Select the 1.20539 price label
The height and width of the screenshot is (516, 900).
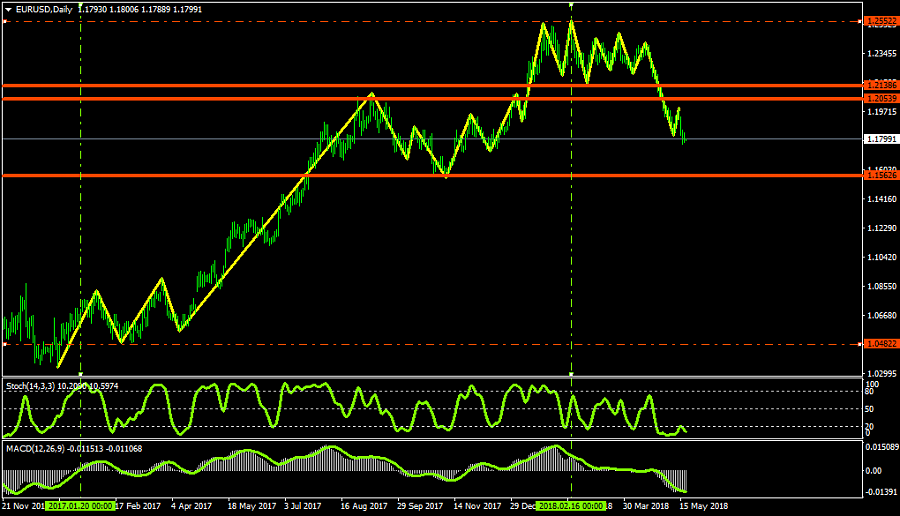point(882,99)
